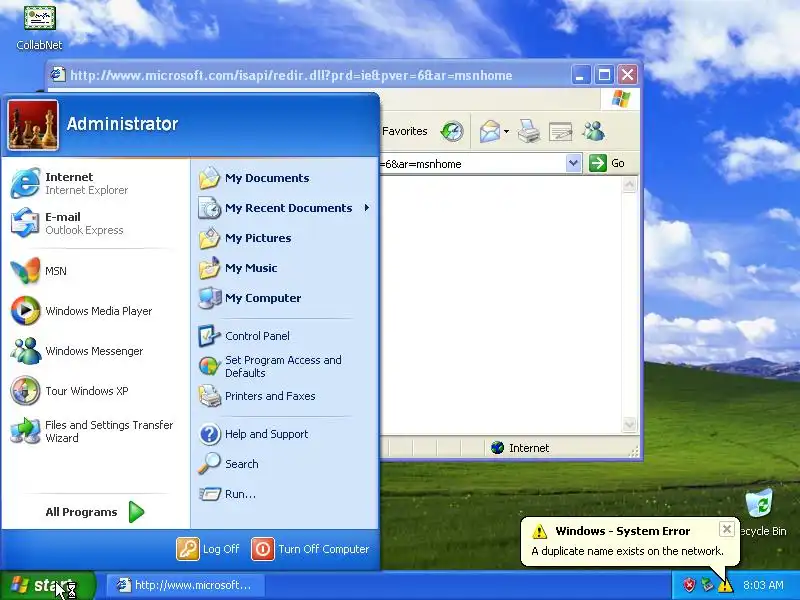
Task: Open Internet Explorer from Start menu
Action: [95, 183]
